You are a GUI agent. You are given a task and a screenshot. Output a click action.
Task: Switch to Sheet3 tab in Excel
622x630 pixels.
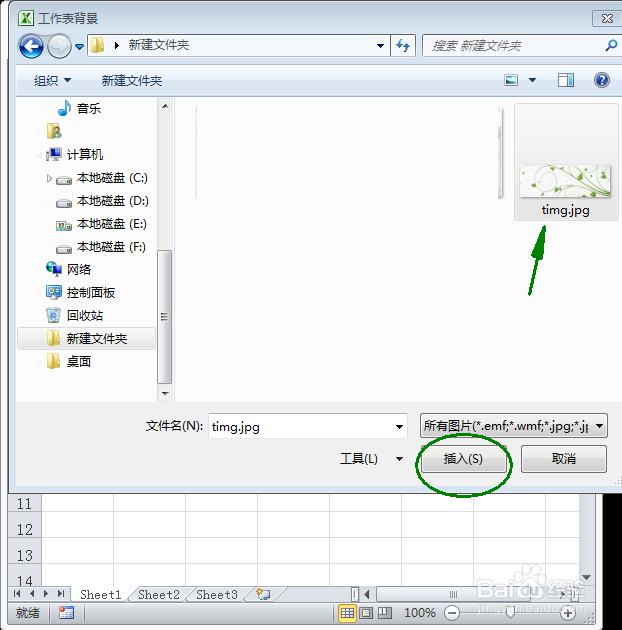click(x=217, y=594)
